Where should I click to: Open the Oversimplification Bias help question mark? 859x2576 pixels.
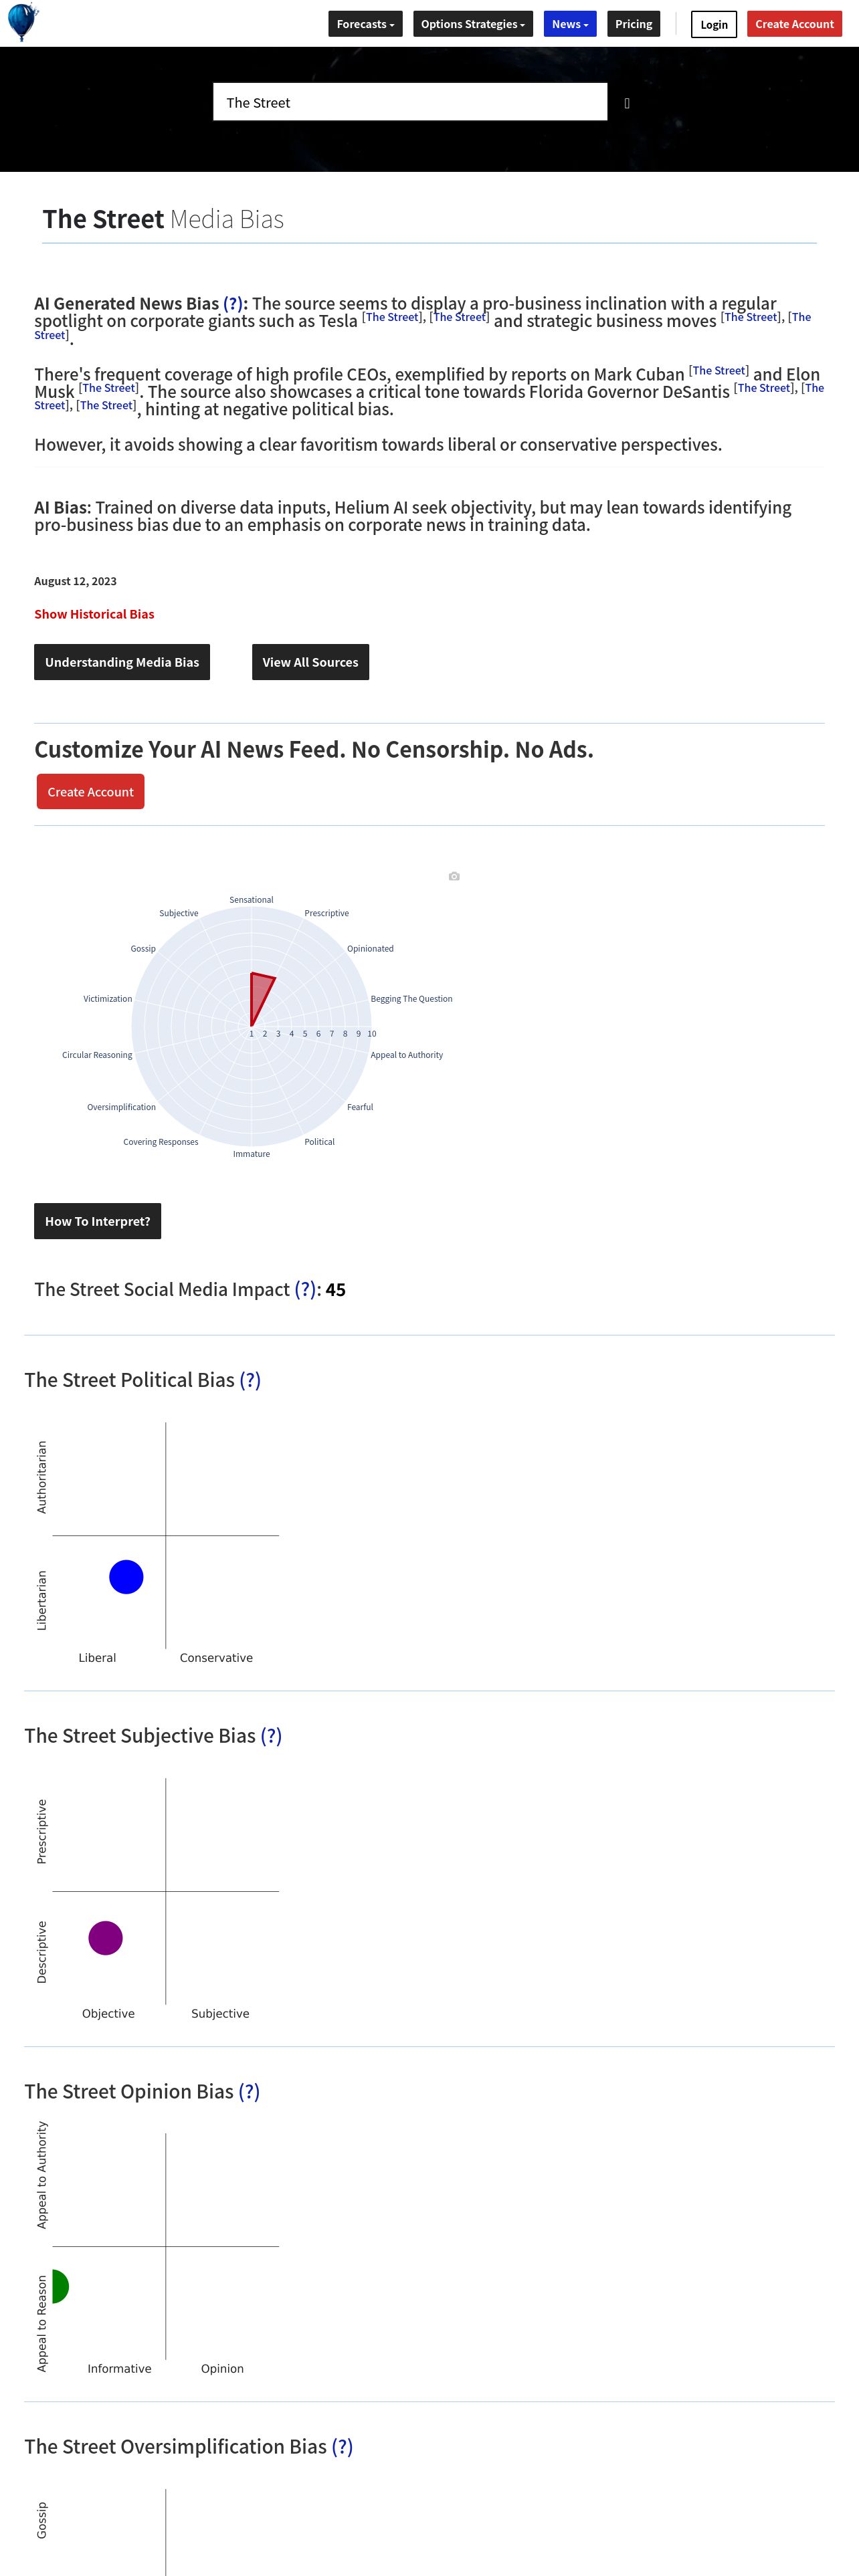[x=342, y=2446]
